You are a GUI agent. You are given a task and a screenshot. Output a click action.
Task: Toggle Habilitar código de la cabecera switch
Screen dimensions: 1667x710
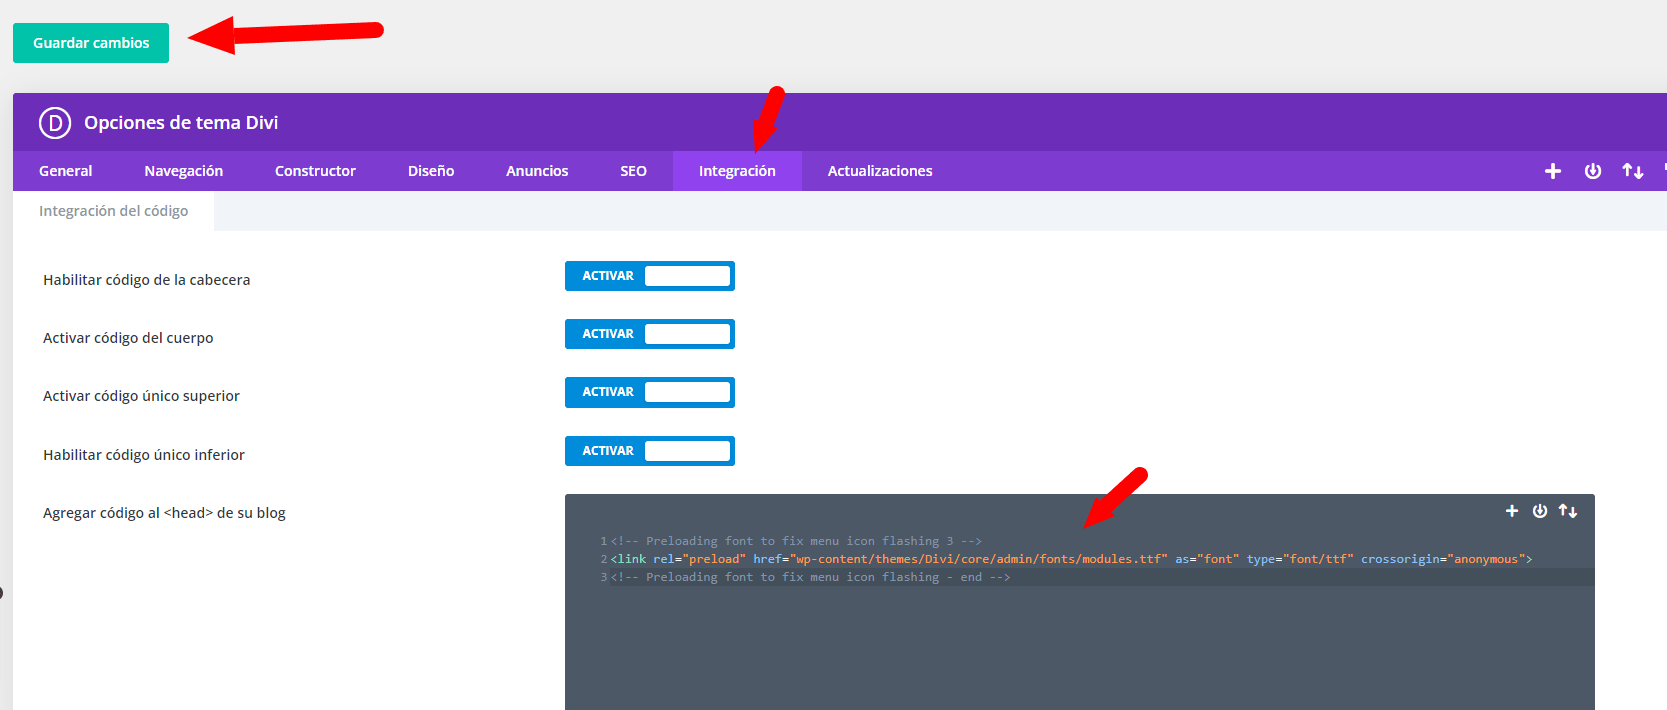click(x=650, y=276)
